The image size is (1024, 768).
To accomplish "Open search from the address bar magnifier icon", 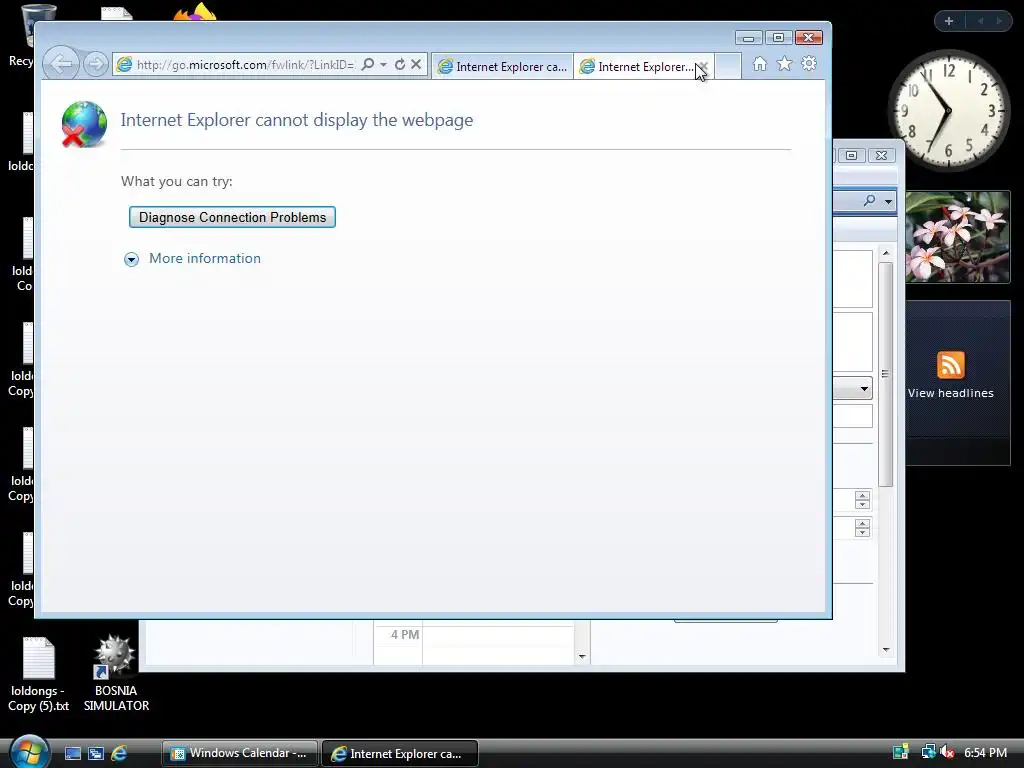I will 368,64.
